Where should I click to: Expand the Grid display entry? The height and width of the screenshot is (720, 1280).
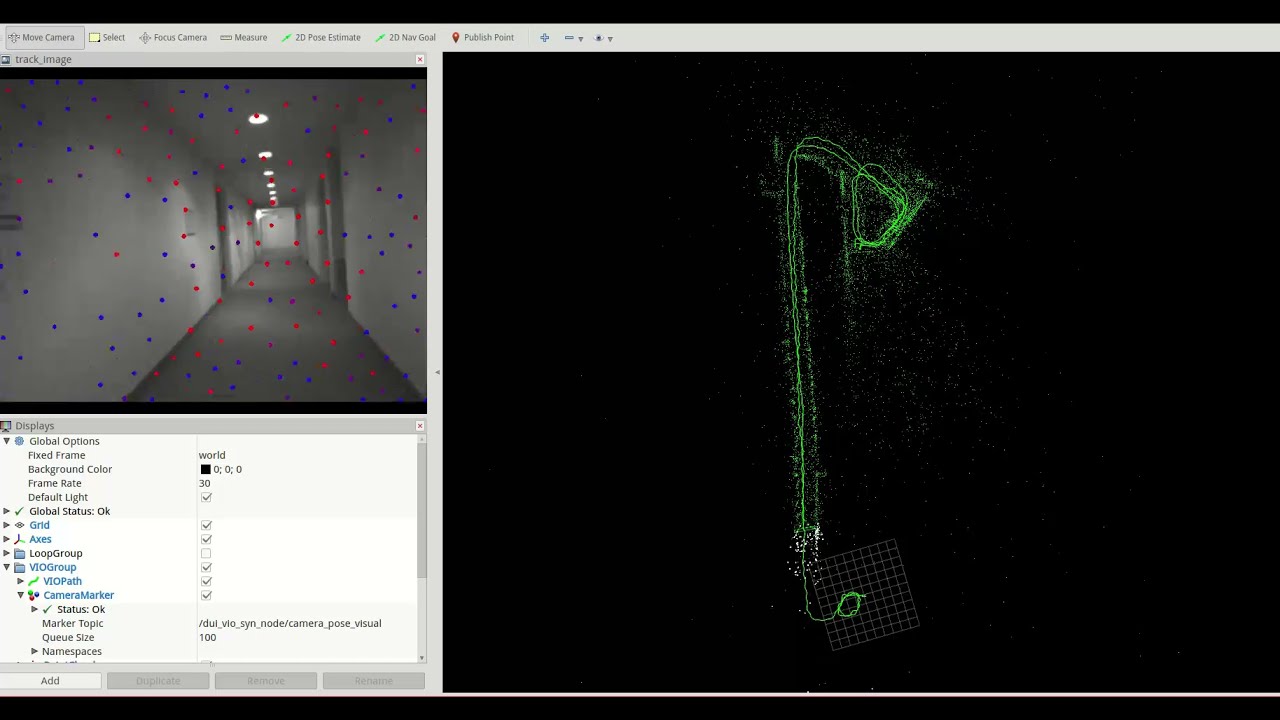tap(7, 525)
